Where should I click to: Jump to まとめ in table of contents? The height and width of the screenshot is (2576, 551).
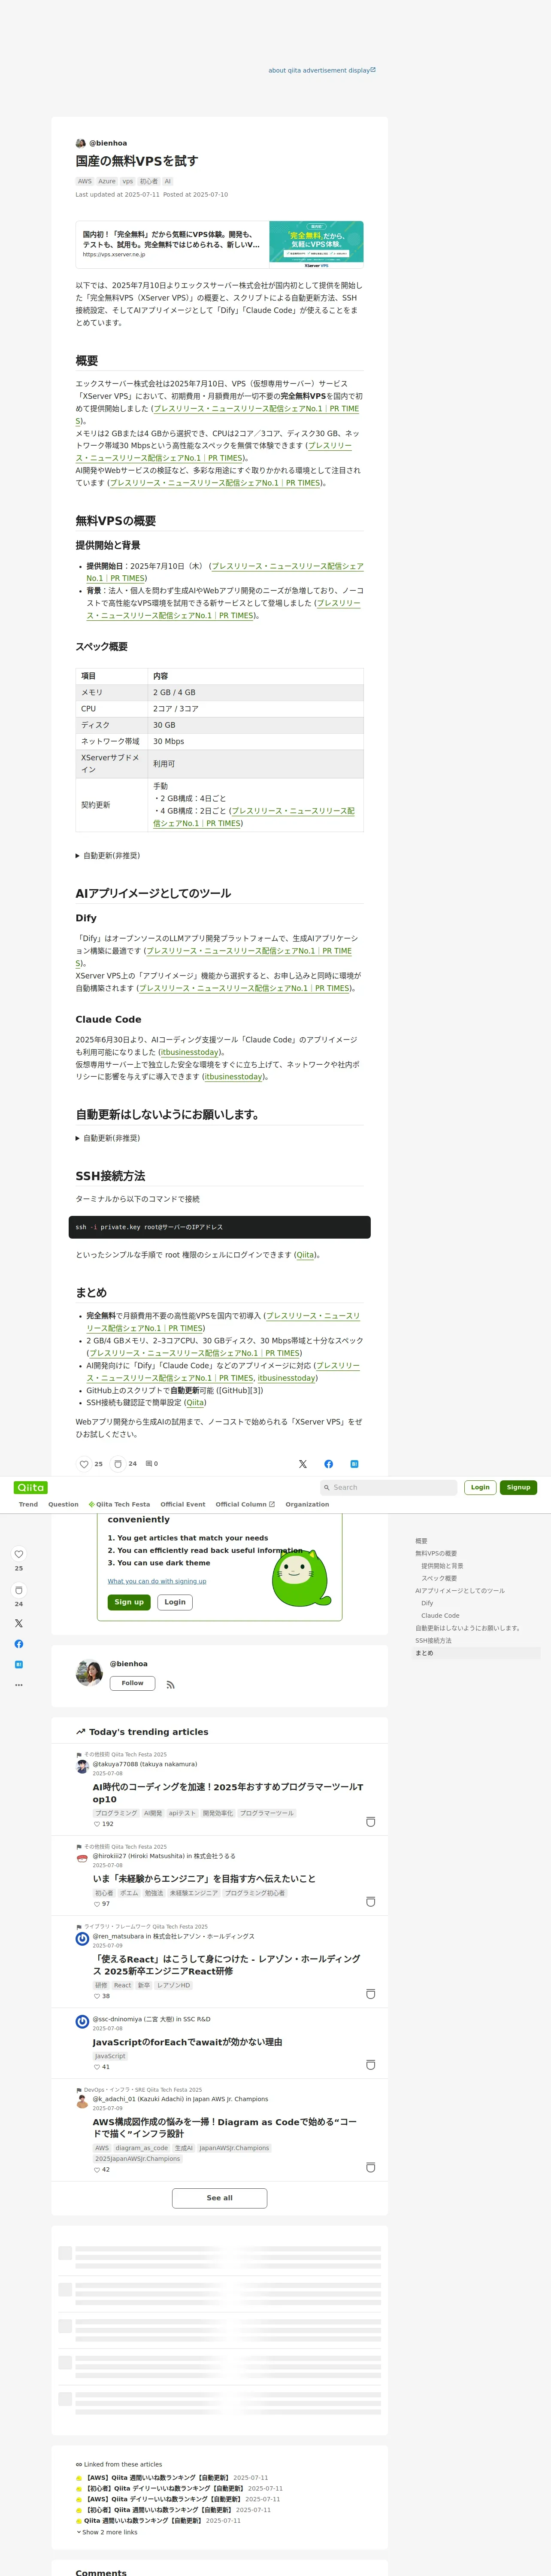(x=424, y=1653)
